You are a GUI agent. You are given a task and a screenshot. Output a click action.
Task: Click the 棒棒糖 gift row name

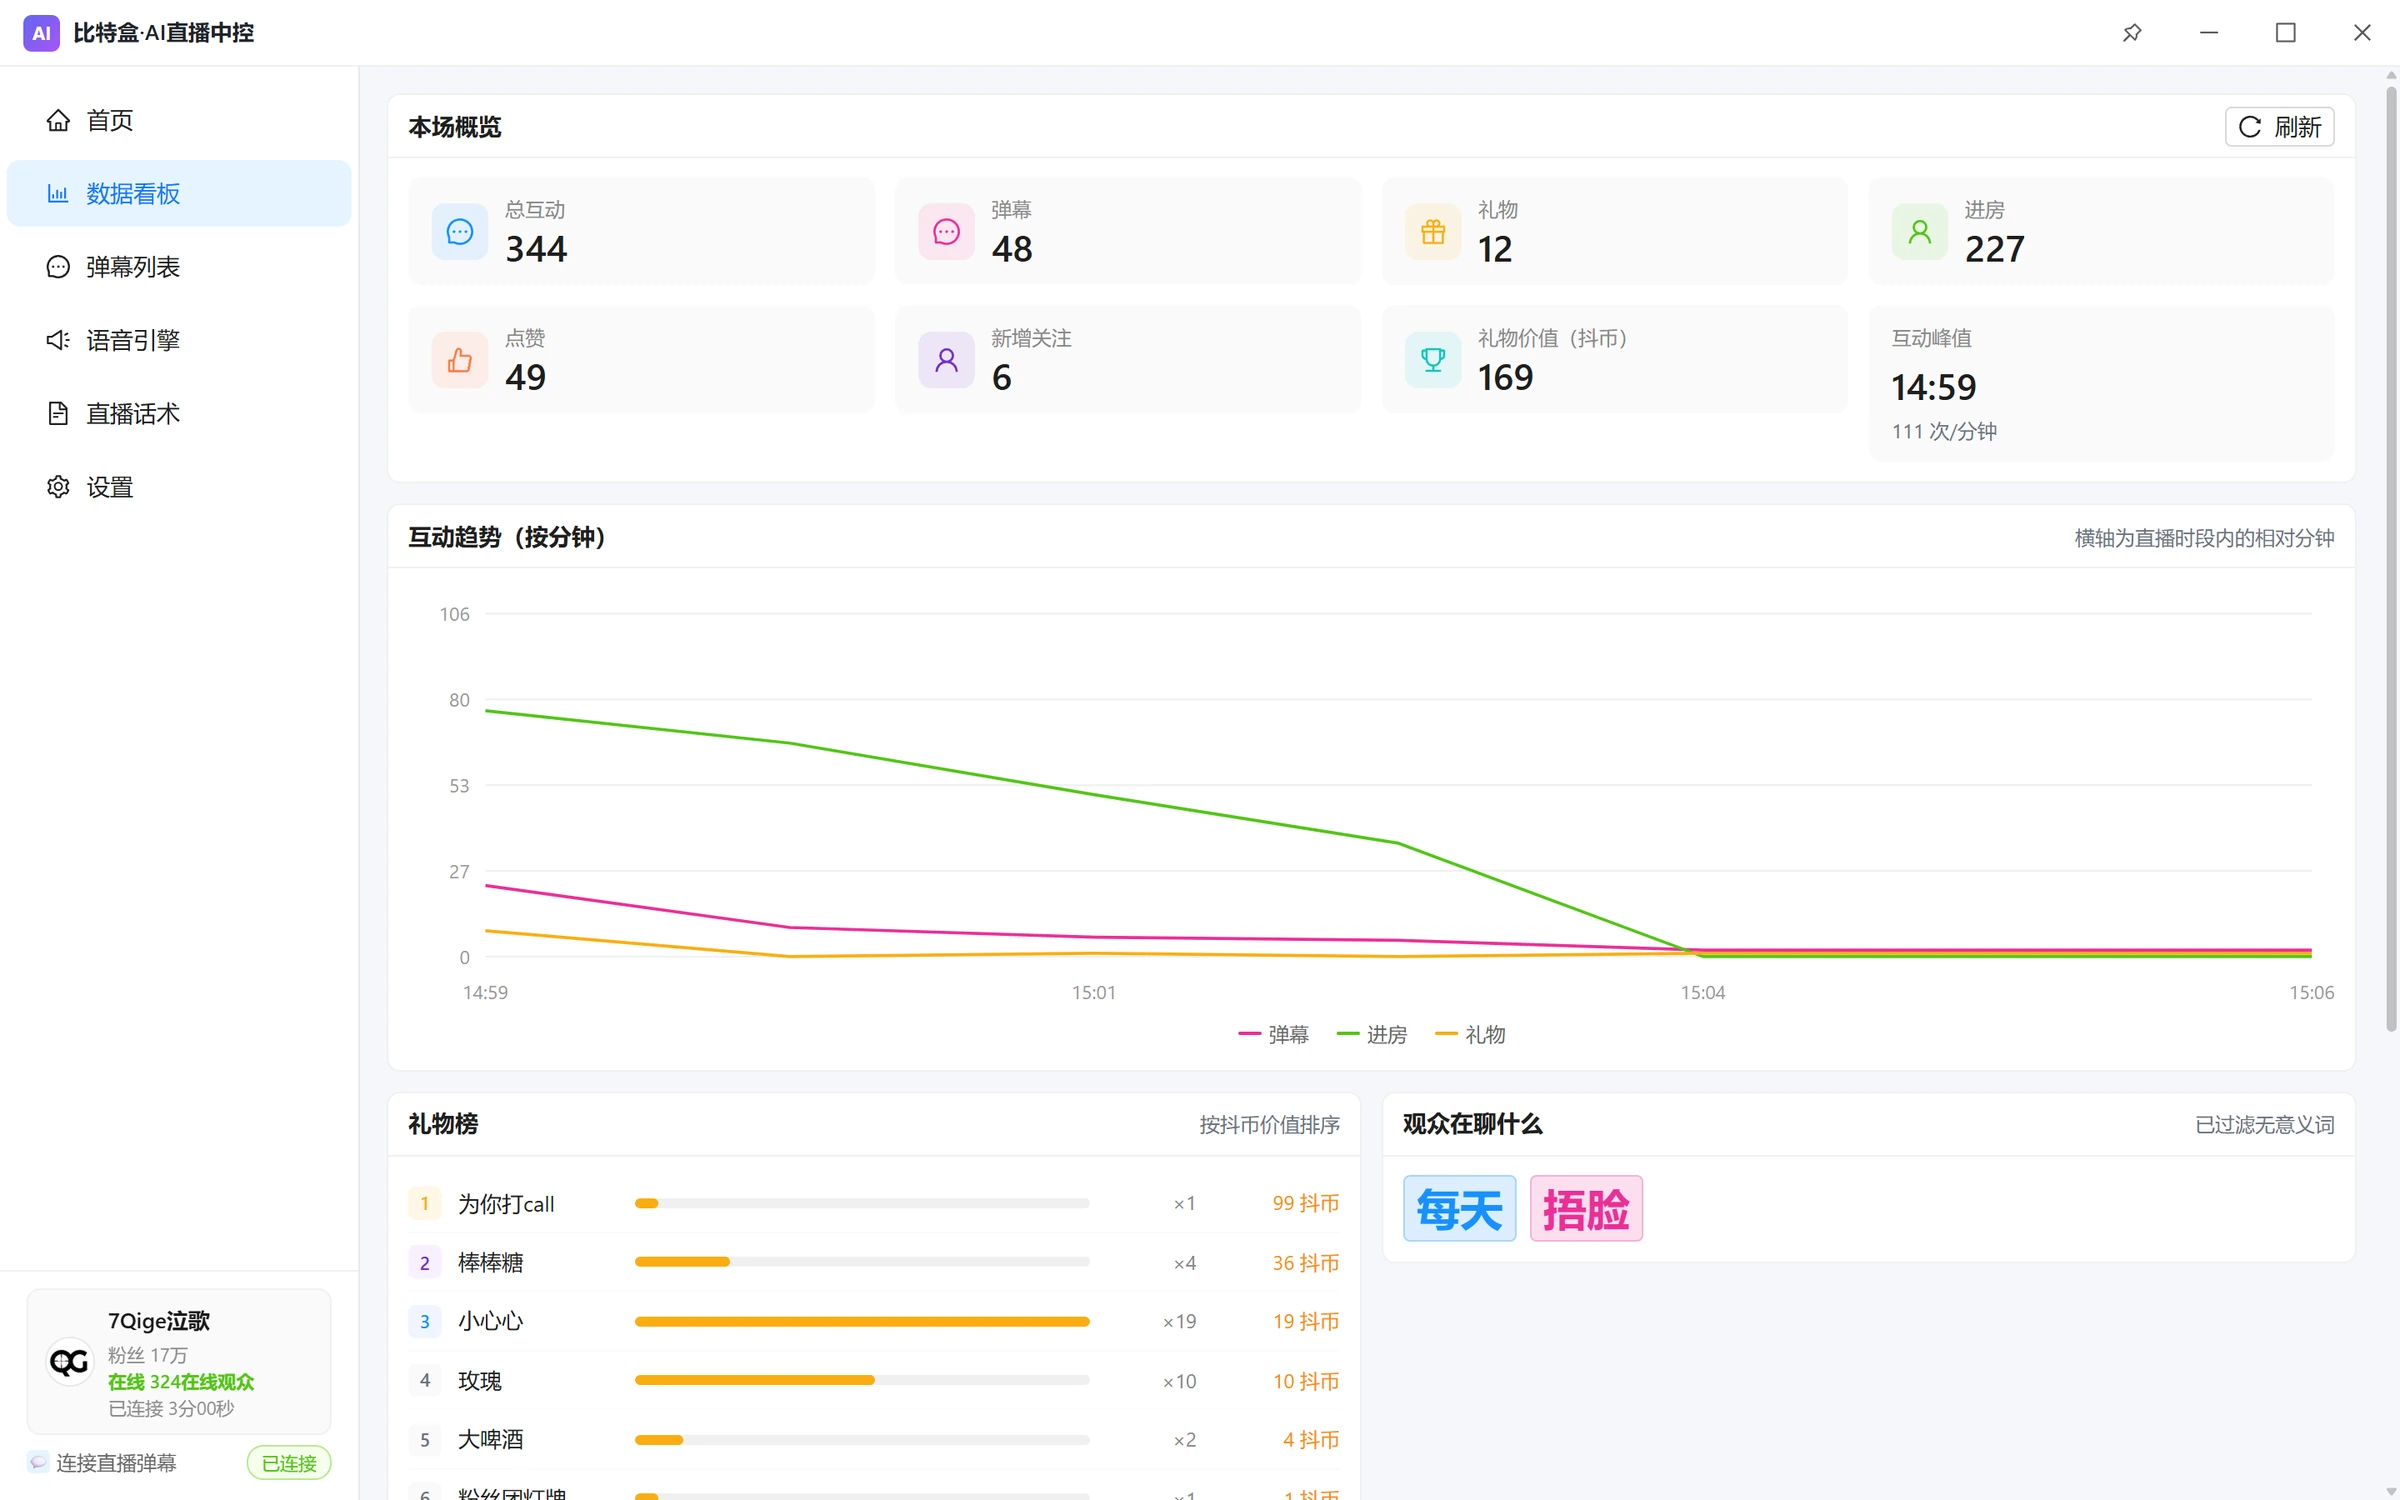[490, 1263]
